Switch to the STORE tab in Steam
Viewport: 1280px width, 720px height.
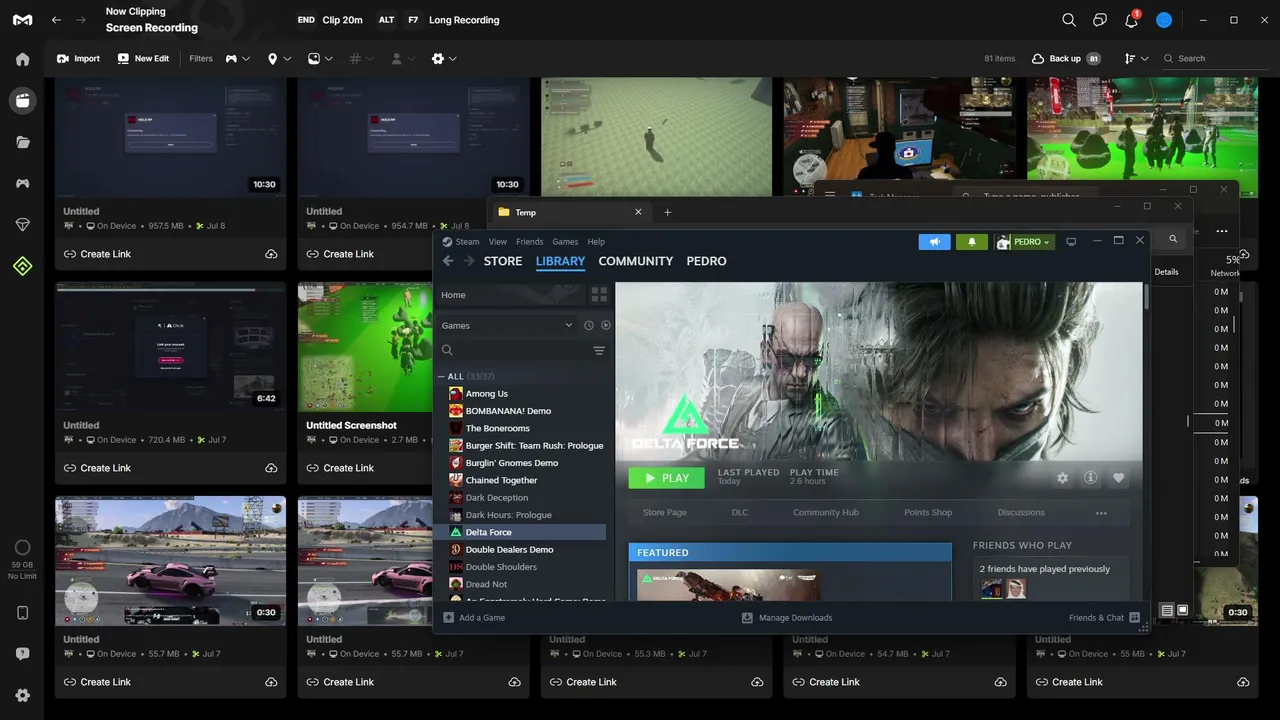click(503, 261)
